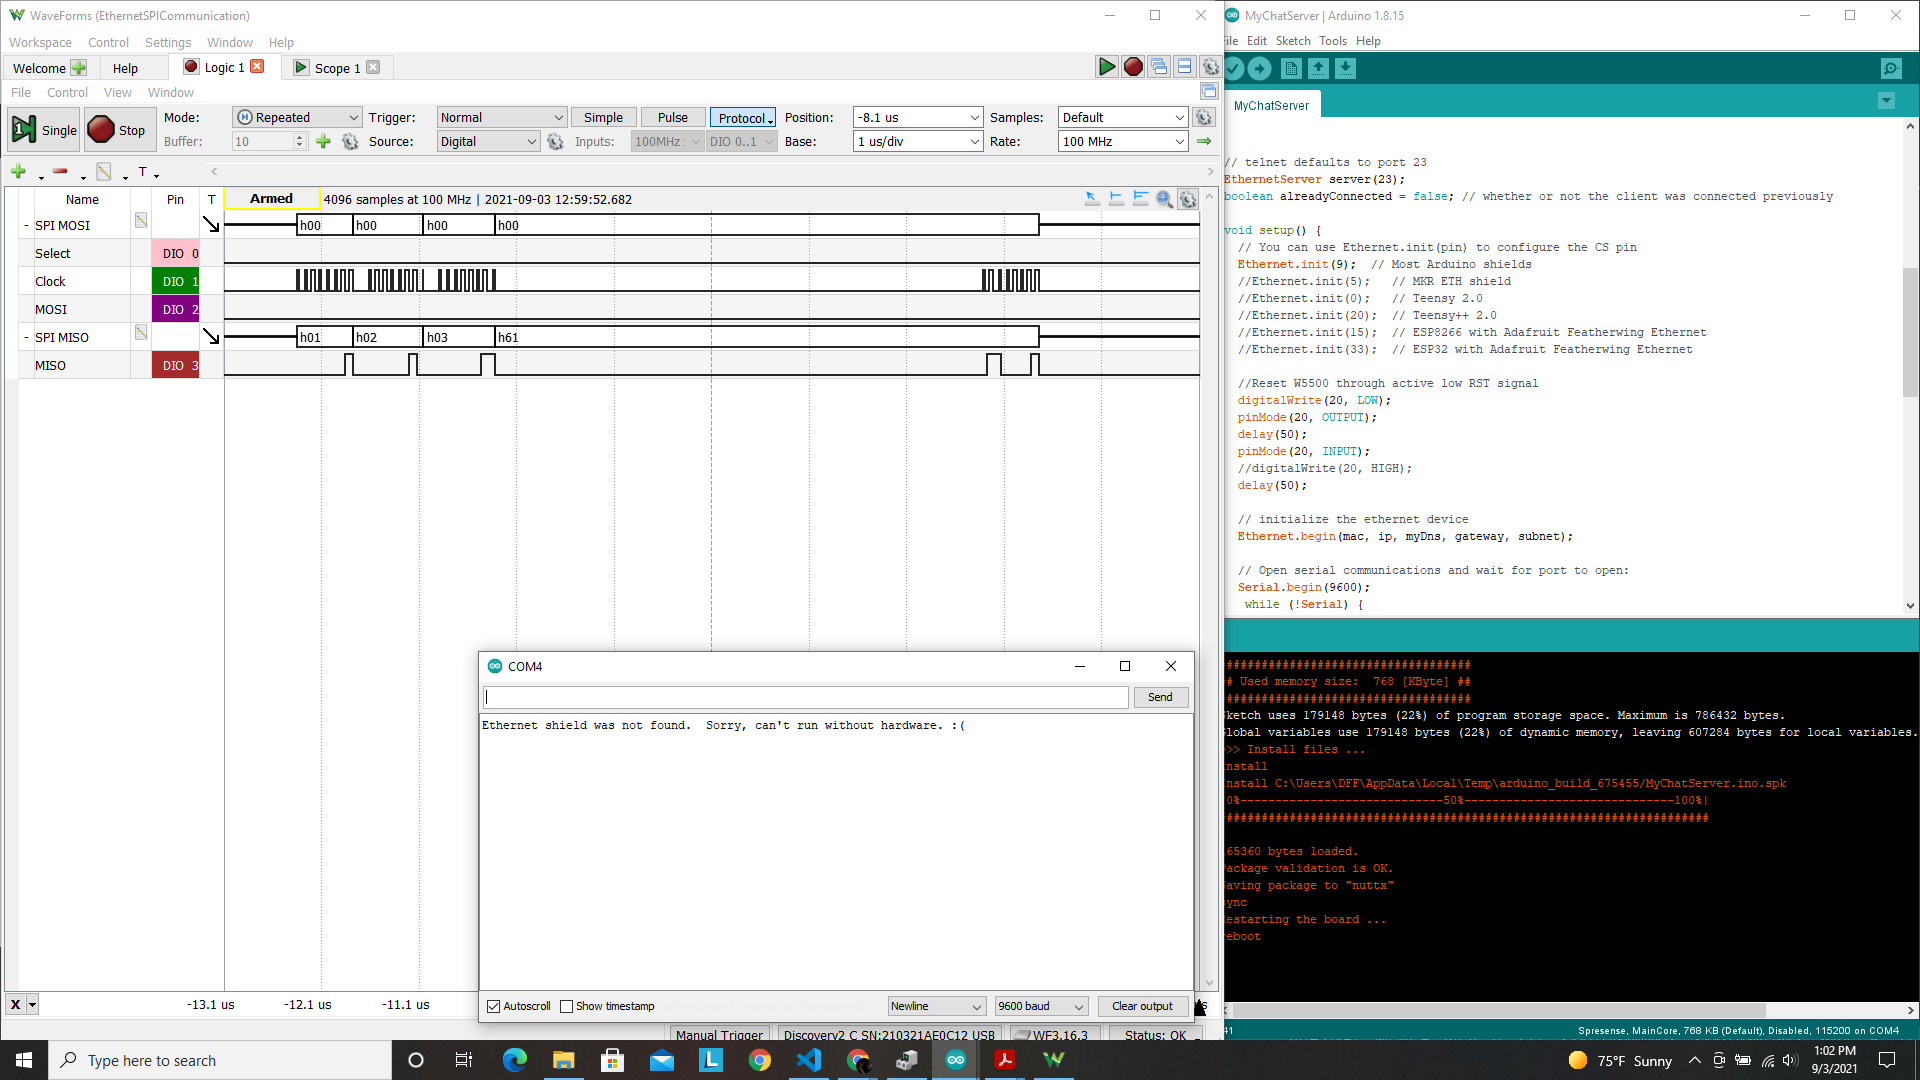Viewport: 1920px width, 1080px height.
Task: Select the Protocol trigger mode button
Action: click(743, 117)
